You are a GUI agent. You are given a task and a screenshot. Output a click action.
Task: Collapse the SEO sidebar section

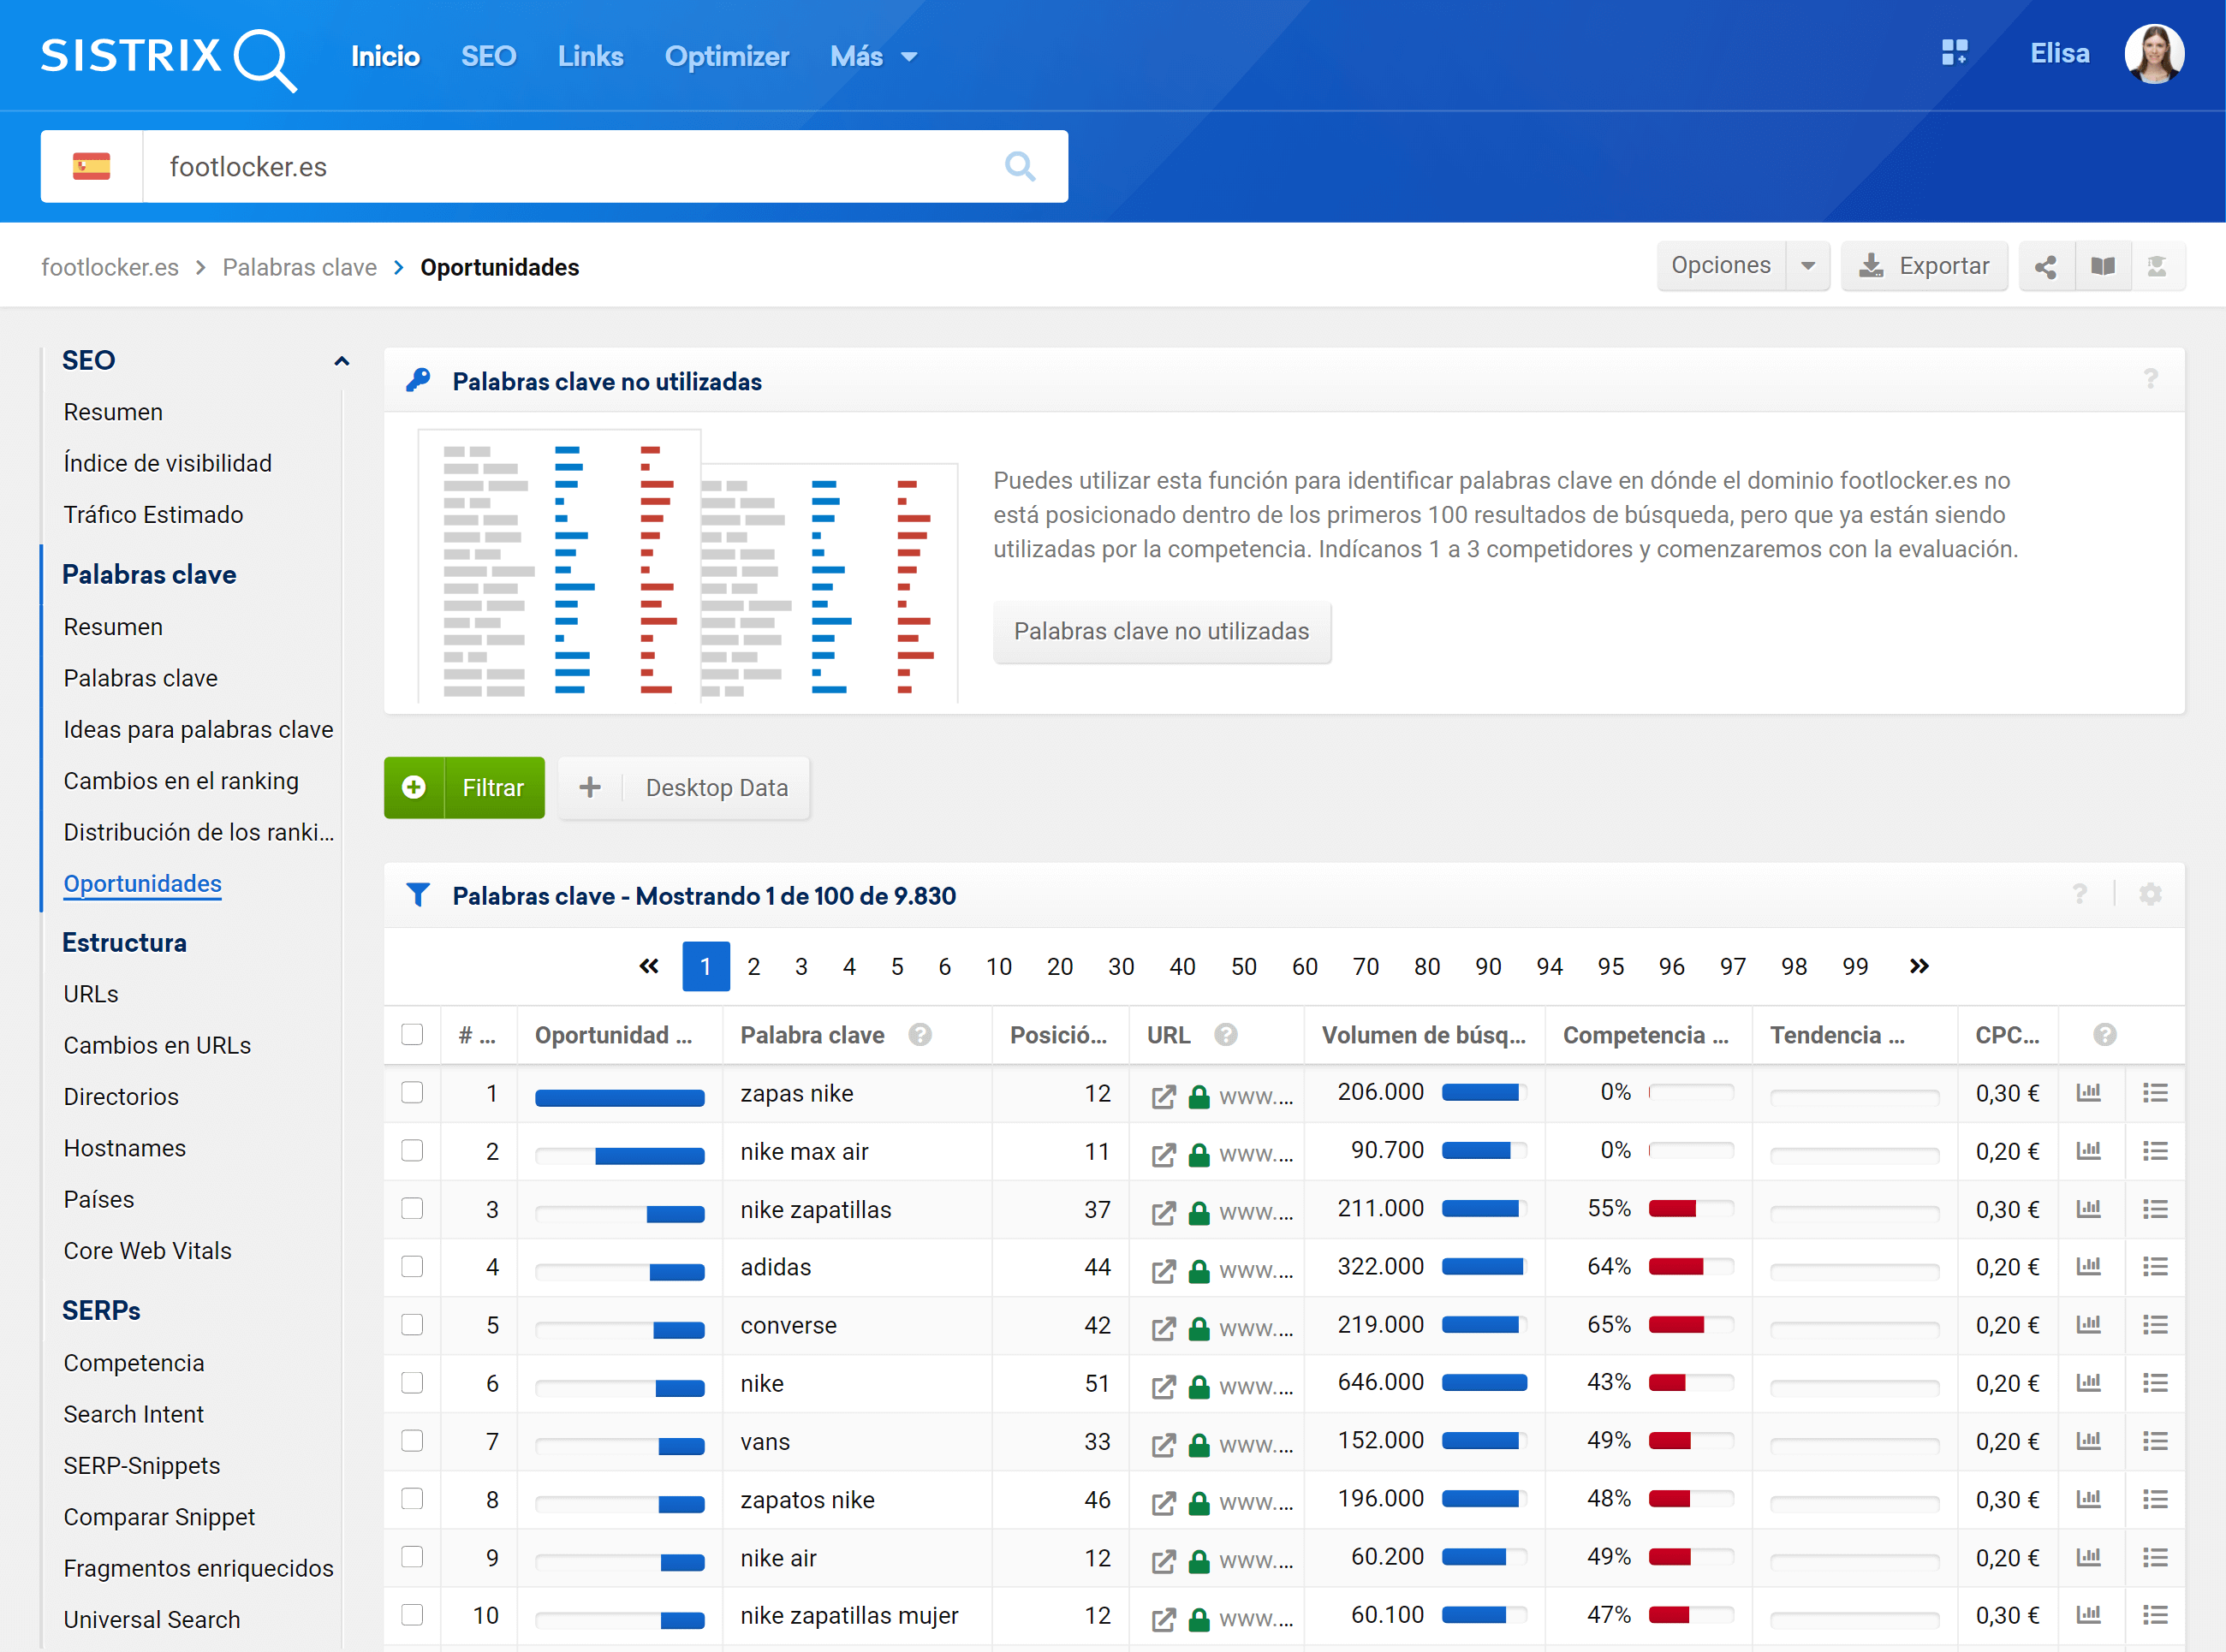coord(341,361)
